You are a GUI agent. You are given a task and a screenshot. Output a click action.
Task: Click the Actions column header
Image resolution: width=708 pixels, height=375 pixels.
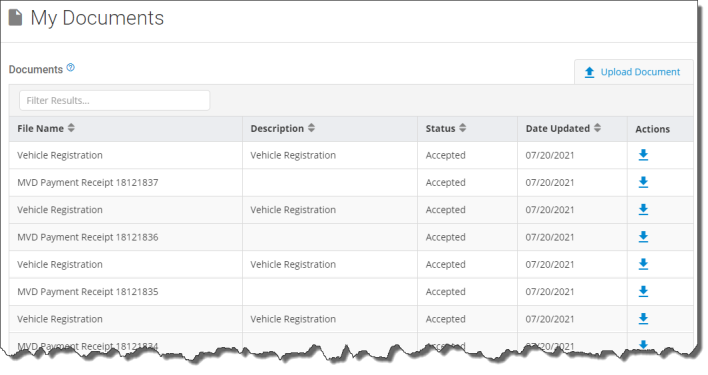pyautogui.click(x=652, y=129)
